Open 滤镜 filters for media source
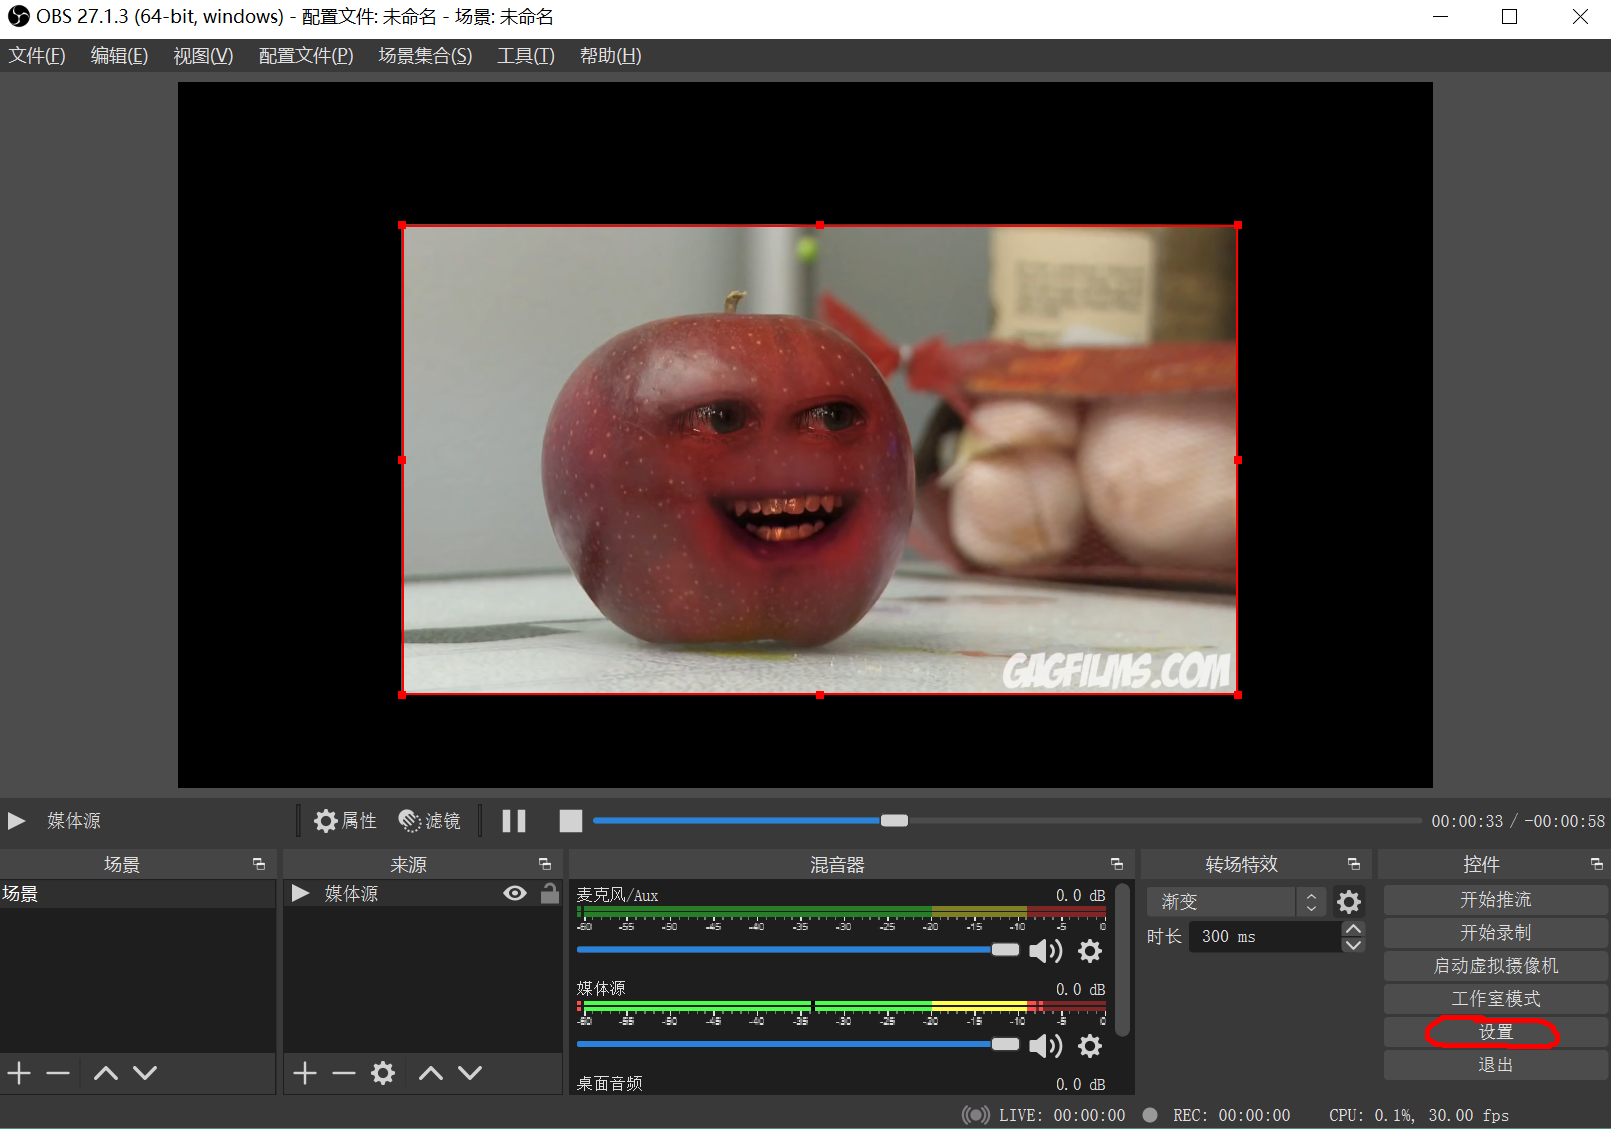 [x=430, y=821]
